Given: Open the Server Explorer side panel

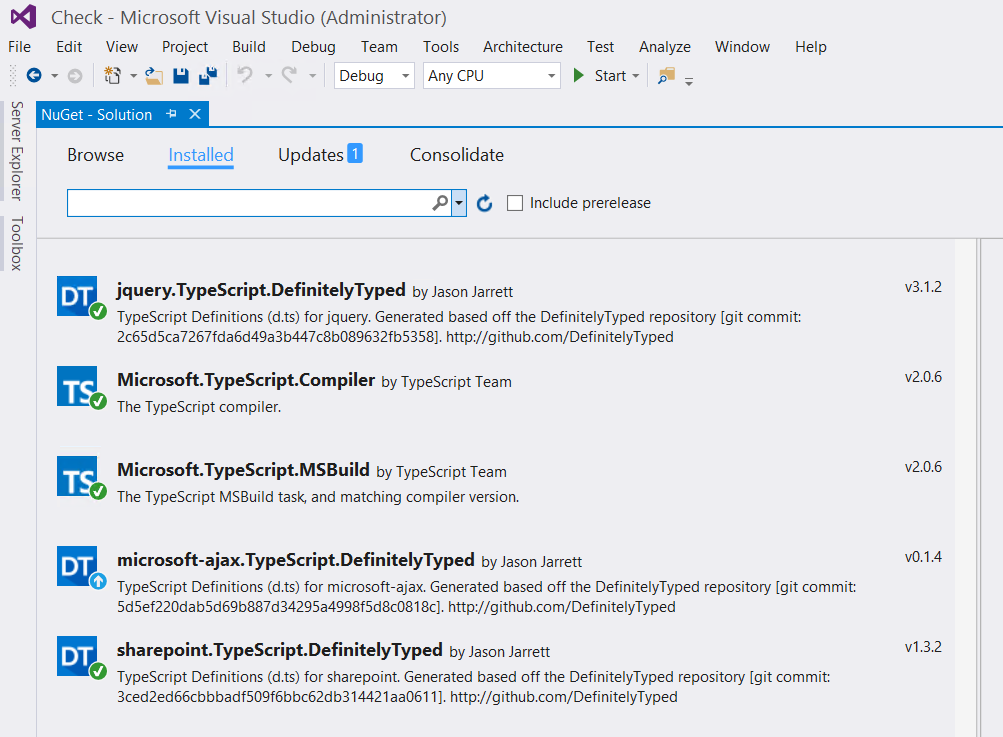Looking at the screenshot, I should coord(17,150).
